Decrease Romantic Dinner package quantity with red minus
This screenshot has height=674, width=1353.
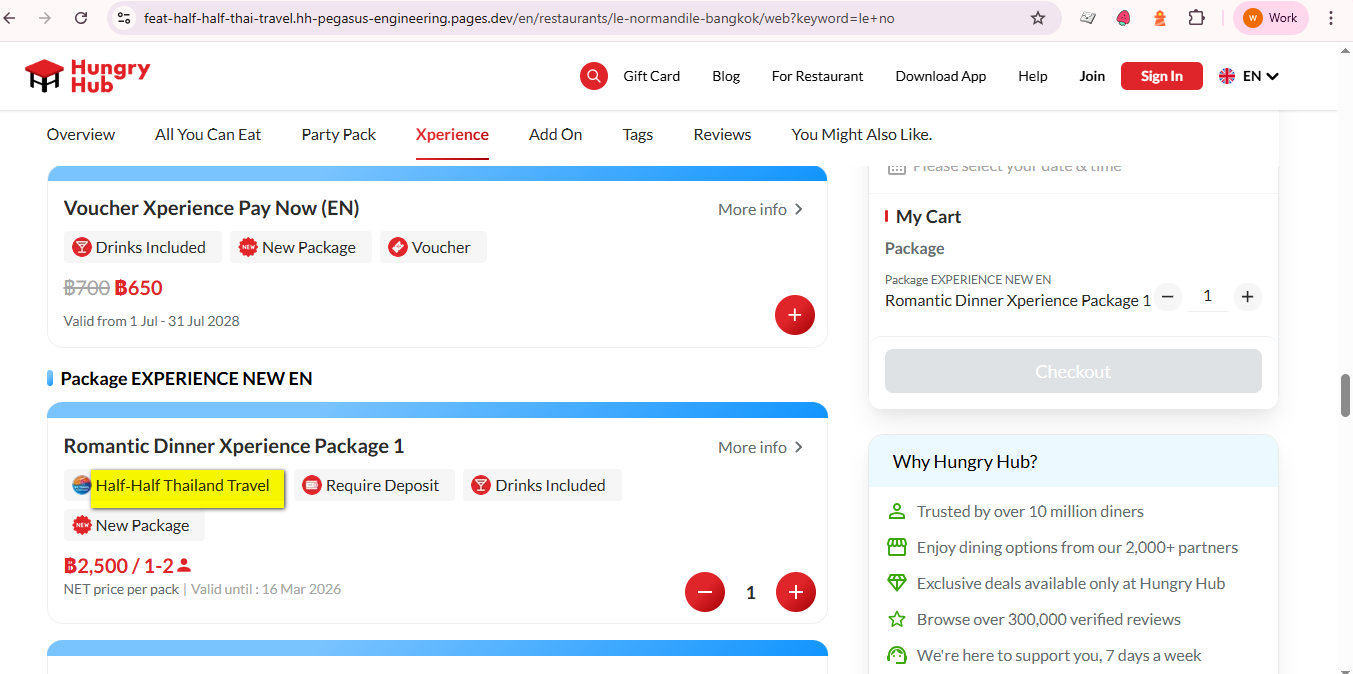click(x=704, y=592)
